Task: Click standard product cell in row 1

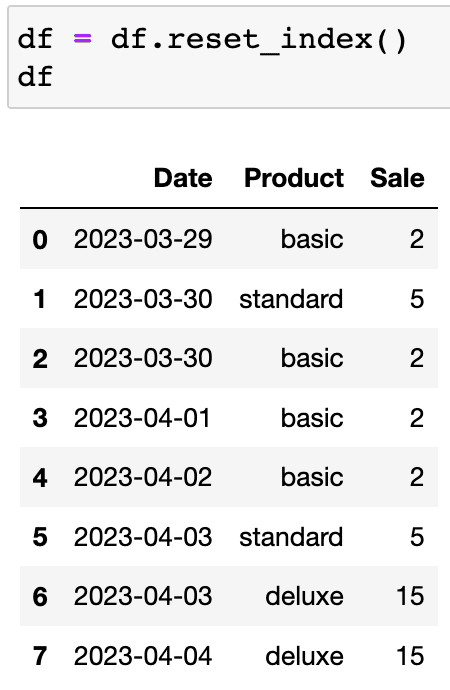Action: click(291, 299)
